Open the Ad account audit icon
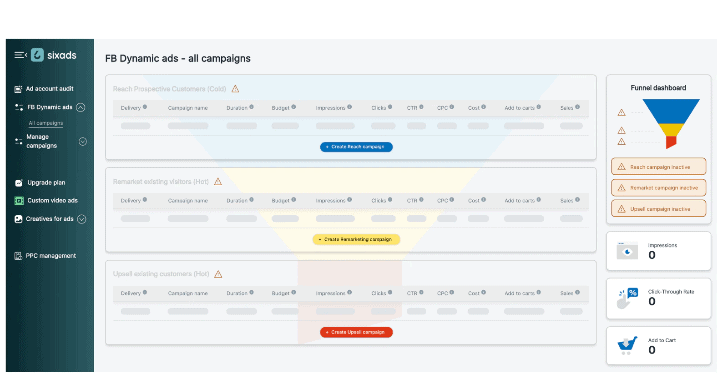The height and width of the screenshot is (390, 723). (18, 89)
